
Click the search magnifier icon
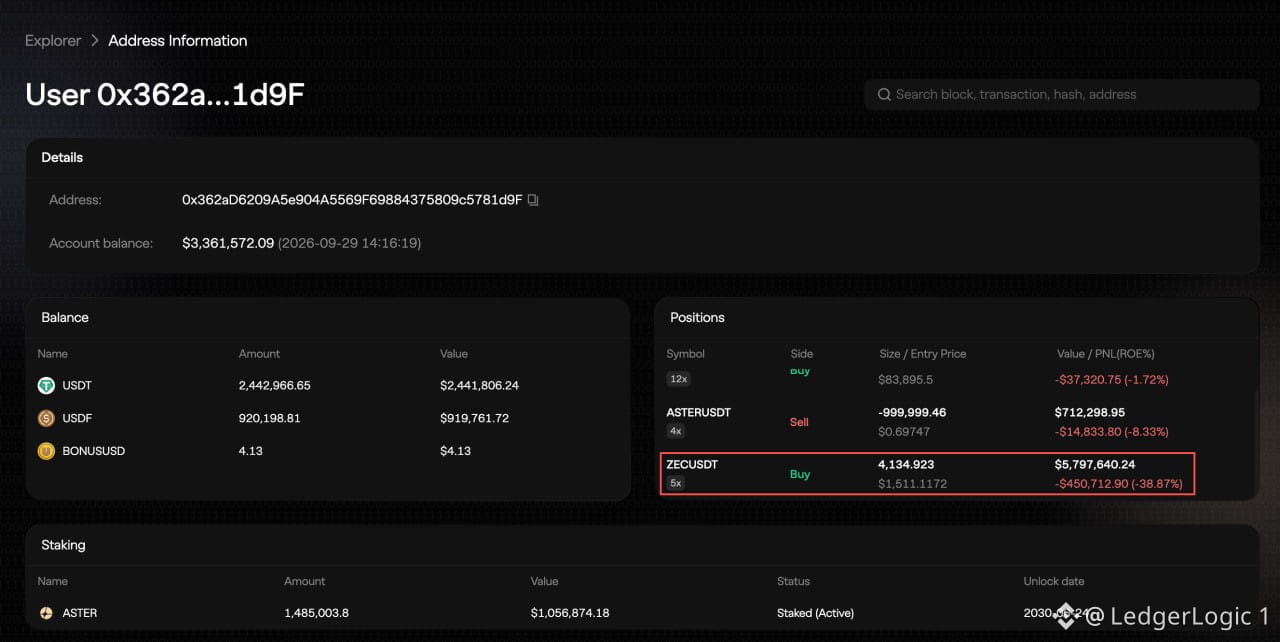pos(884,95)
